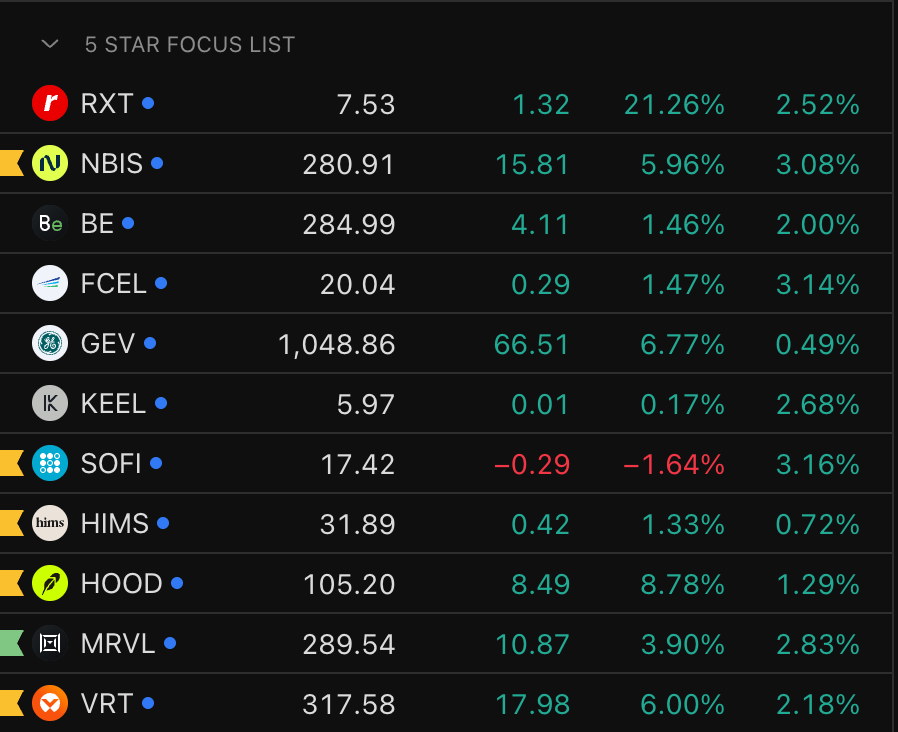Image resolution: width=898 pixels, height=732 pixels.
Task: Click the blue dot next to HOOD
Action: click(x=177, y=583)
